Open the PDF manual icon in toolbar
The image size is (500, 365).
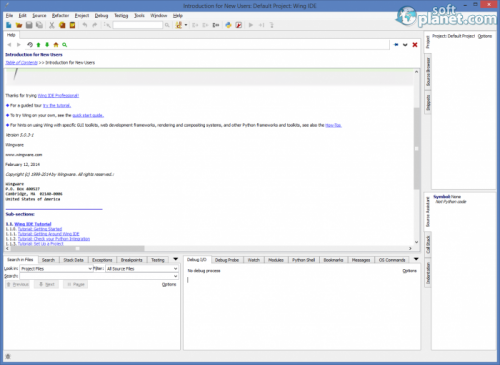pos(239,25)
